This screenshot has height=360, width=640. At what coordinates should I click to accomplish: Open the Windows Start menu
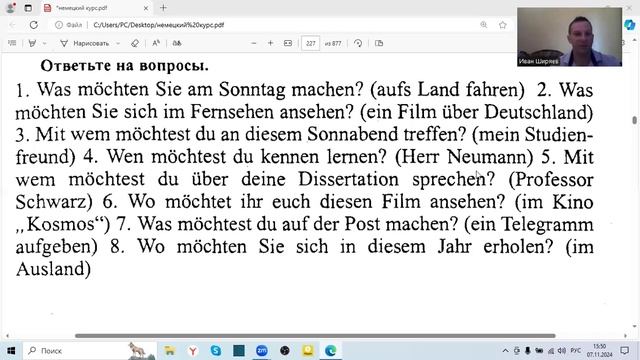(11, 351)
